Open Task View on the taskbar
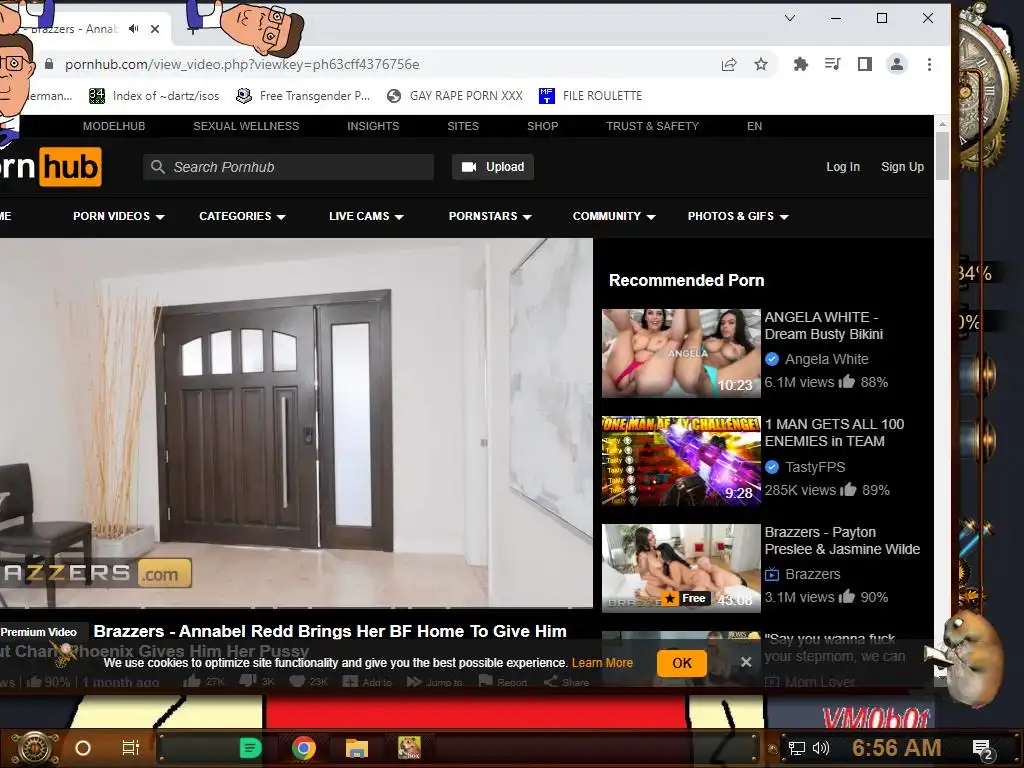1024x768 pixels. (131, 748)
